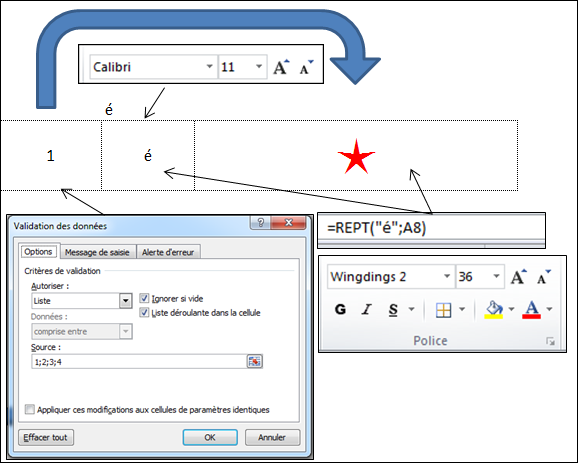Screen dimensions: 578x463
Task: Confirm with the OK button
Action: [x=210, y=437]
